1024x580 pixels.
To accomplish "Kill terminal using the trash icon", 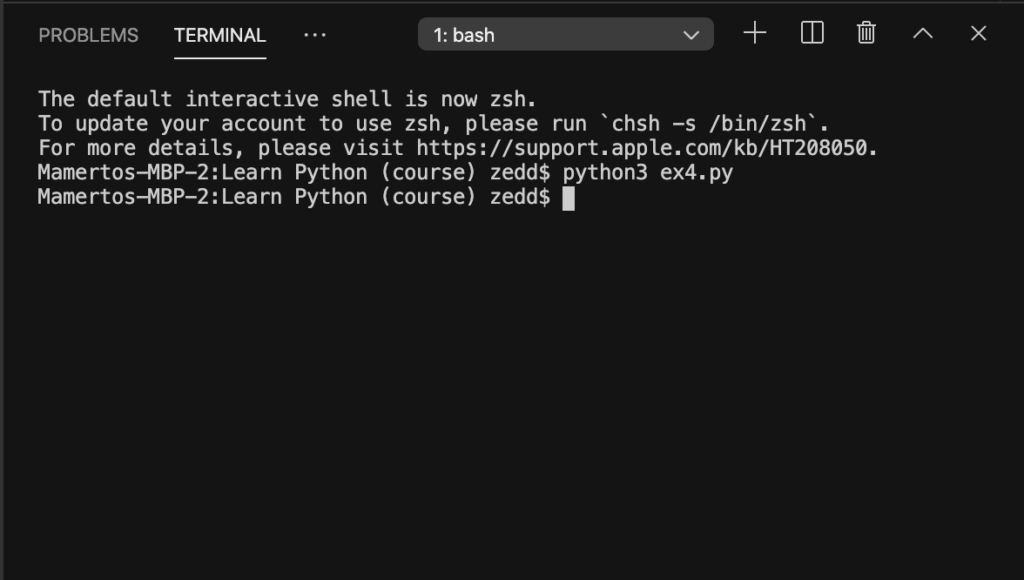I will coord(866,33).
